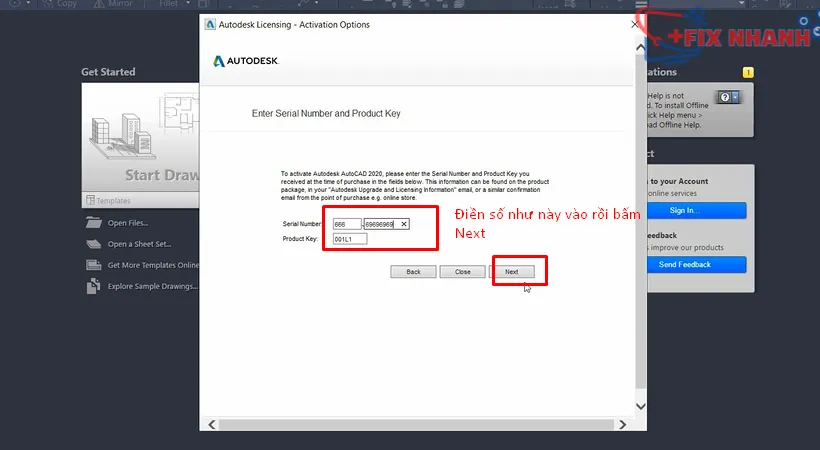Click the Open a Sheet Set icon
This screenshot has height=450, width=820.
(x=94, y=244)
